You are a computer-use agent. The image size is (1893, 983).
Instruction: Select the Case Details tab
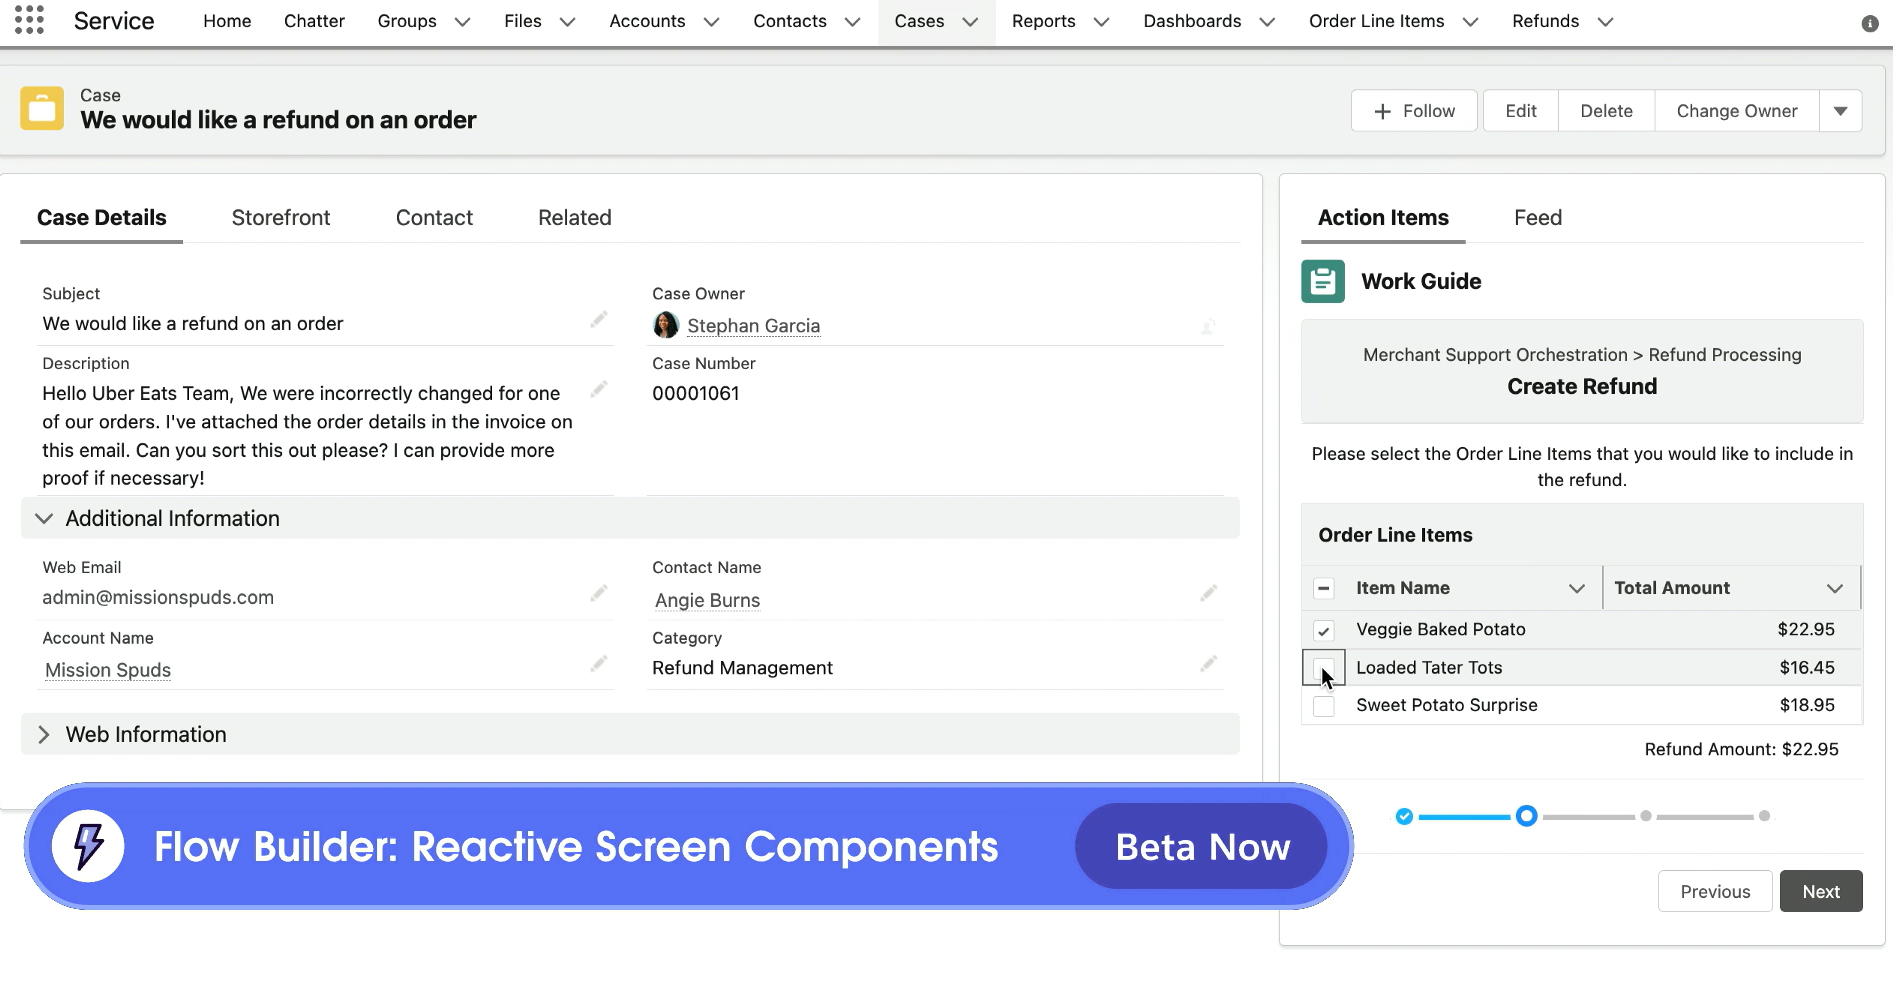click(x=102, y=217)
